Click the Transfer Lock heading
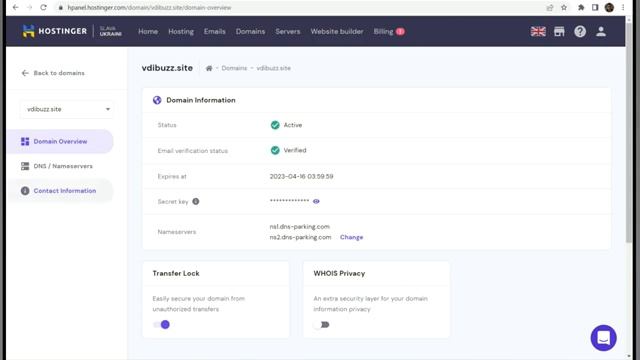 (x=176, y=273)
